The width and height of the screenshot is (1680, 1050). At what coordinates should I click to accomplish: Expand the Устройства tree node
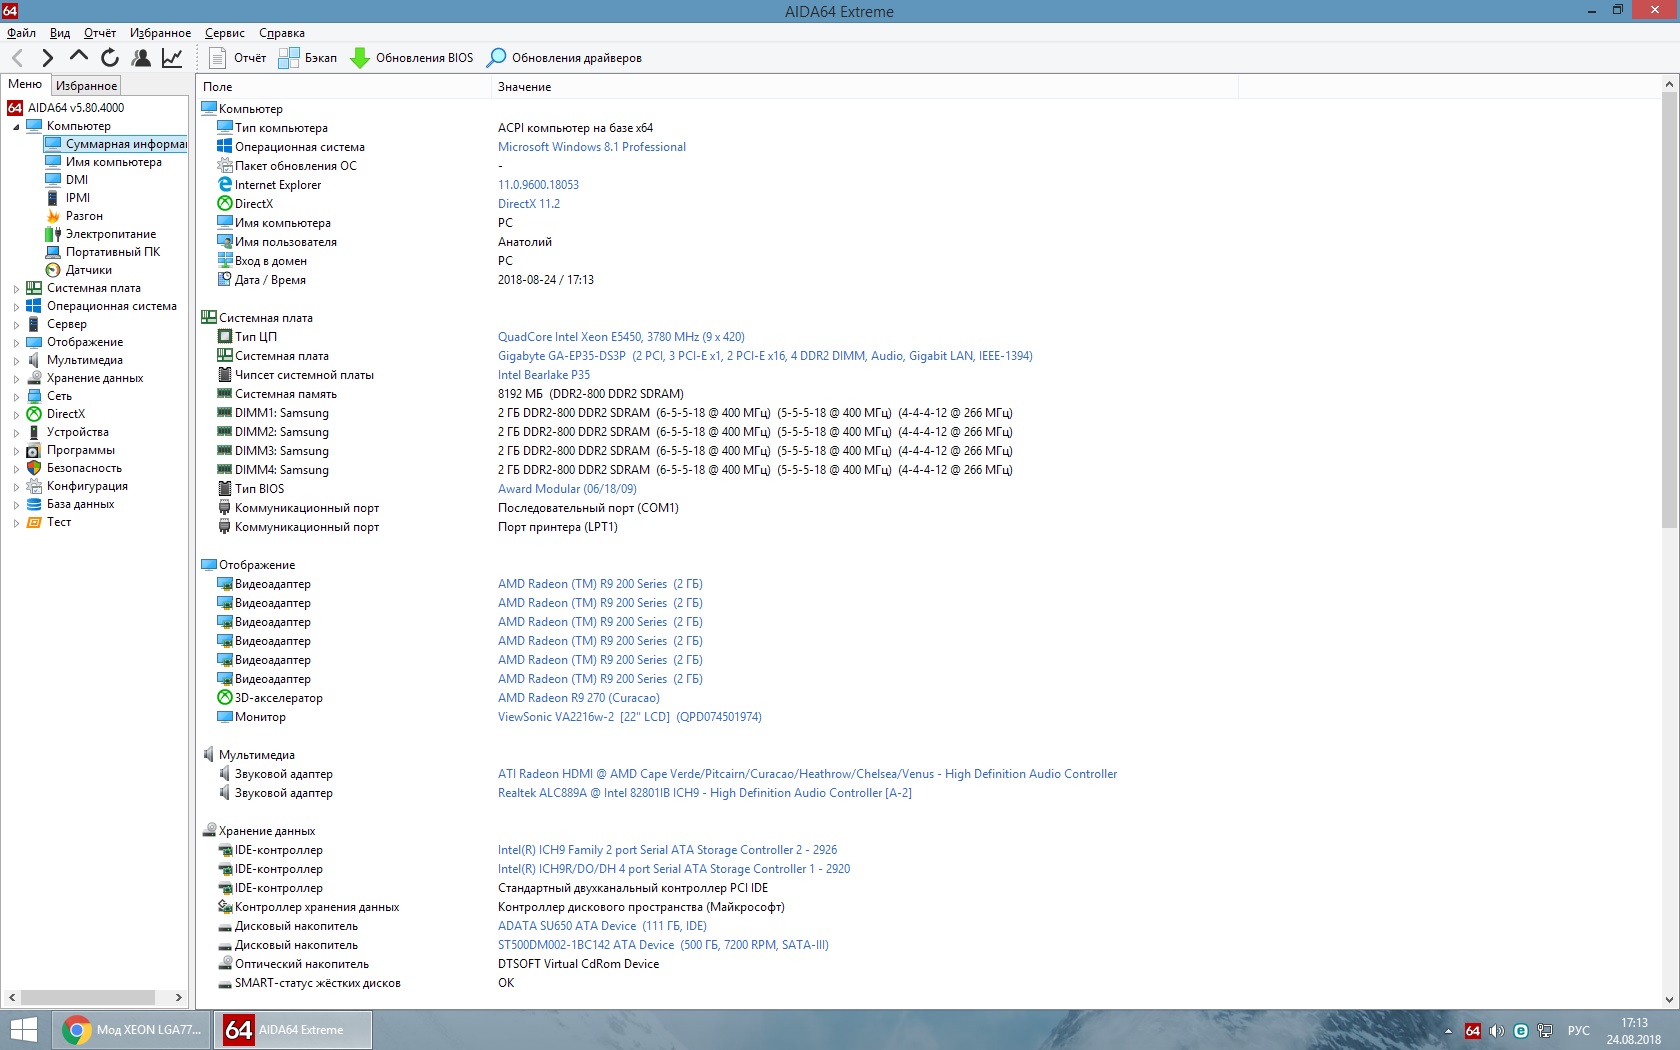coord(16,433)
